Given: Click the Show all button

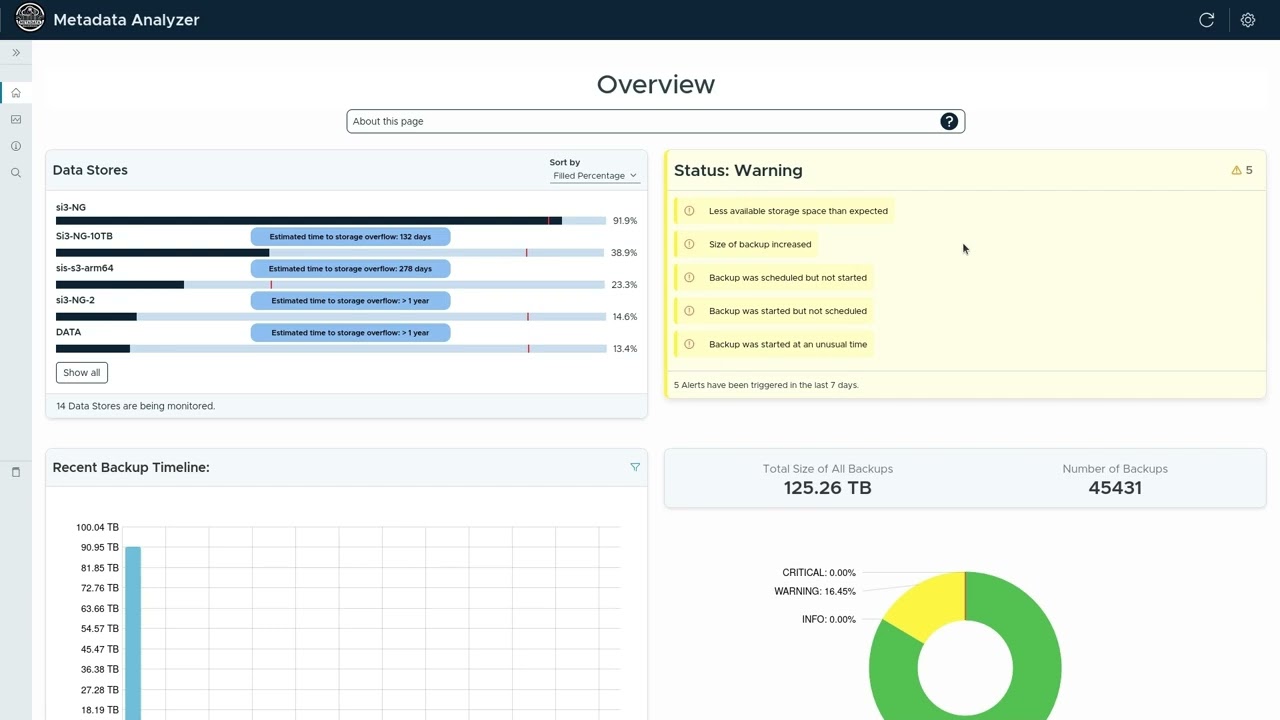Looking at the screenshot, I should pos(82,373).
